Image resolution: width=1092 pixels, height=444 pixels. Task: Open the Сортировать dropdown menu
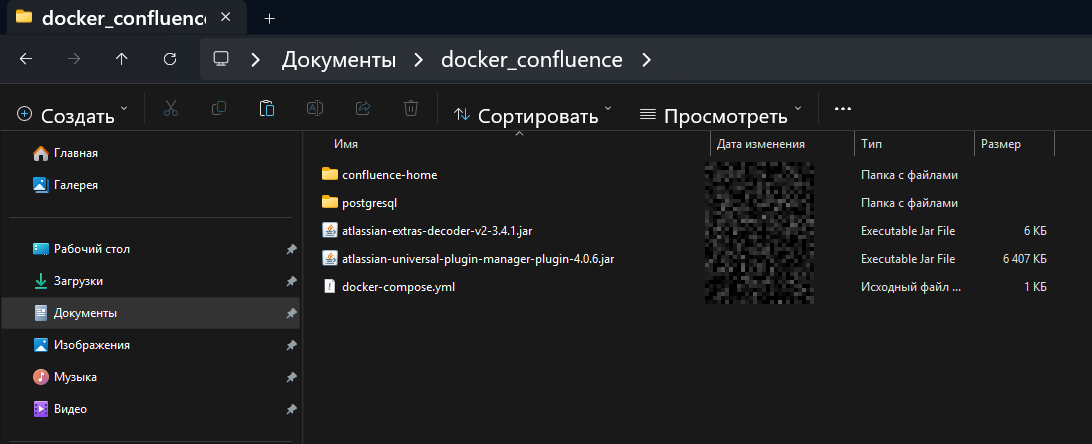(x=533, y=115)
